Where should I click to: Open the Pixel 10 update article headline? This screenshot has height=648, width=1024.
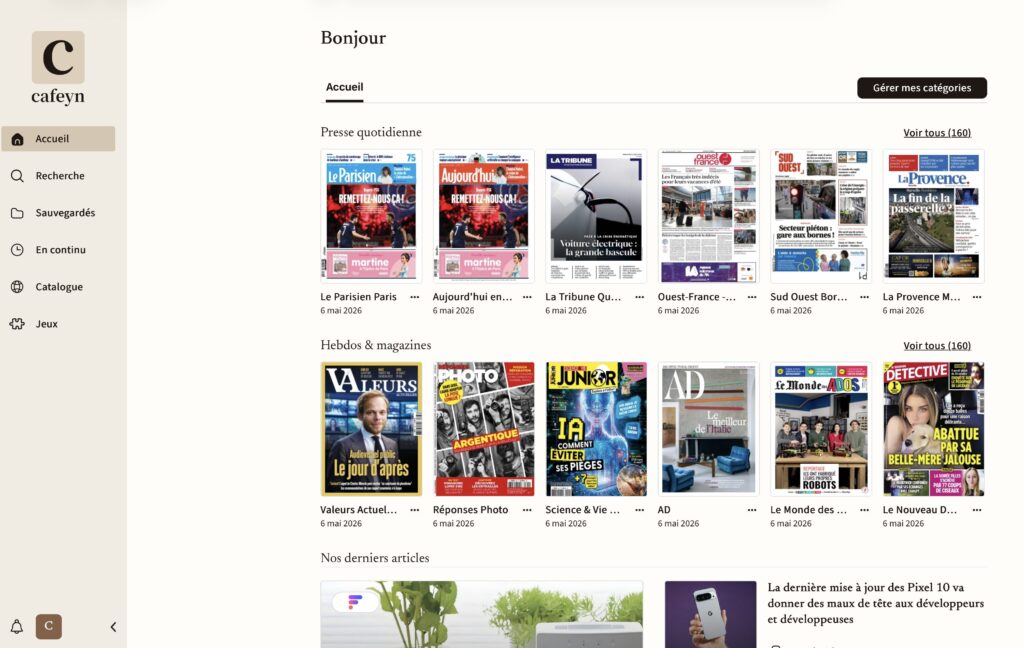click(x=875, y=603)
